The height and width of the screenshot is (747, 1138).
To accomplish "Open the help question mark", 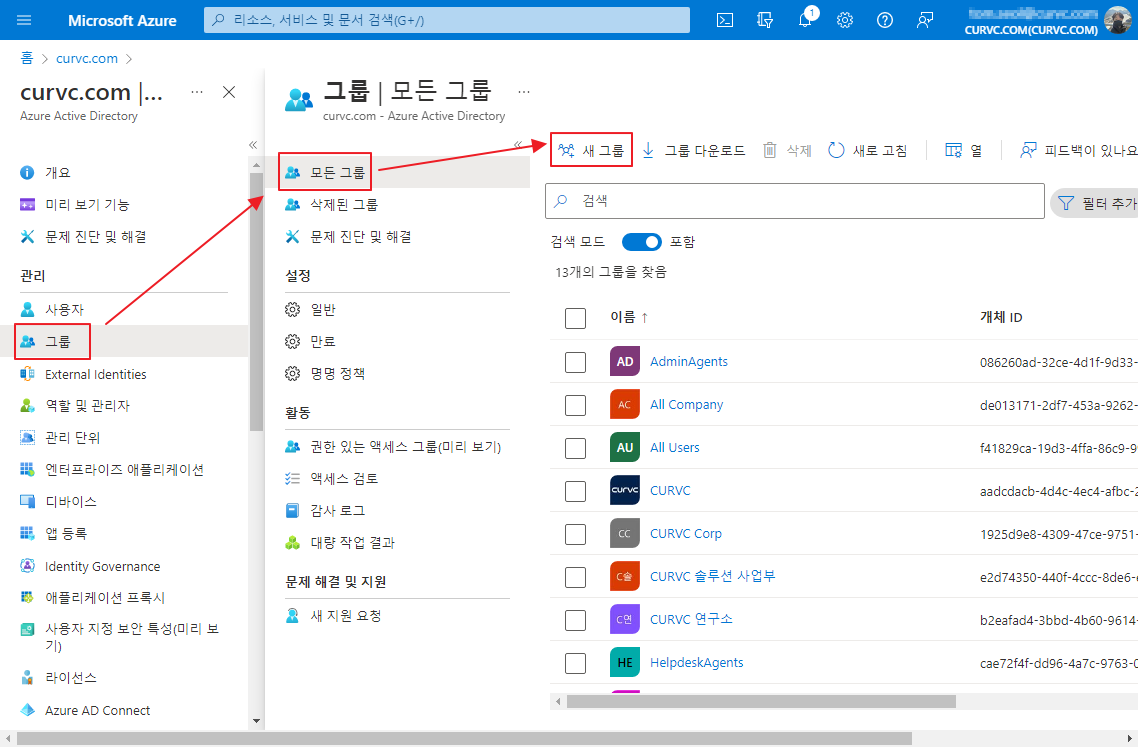I will 885,20.
